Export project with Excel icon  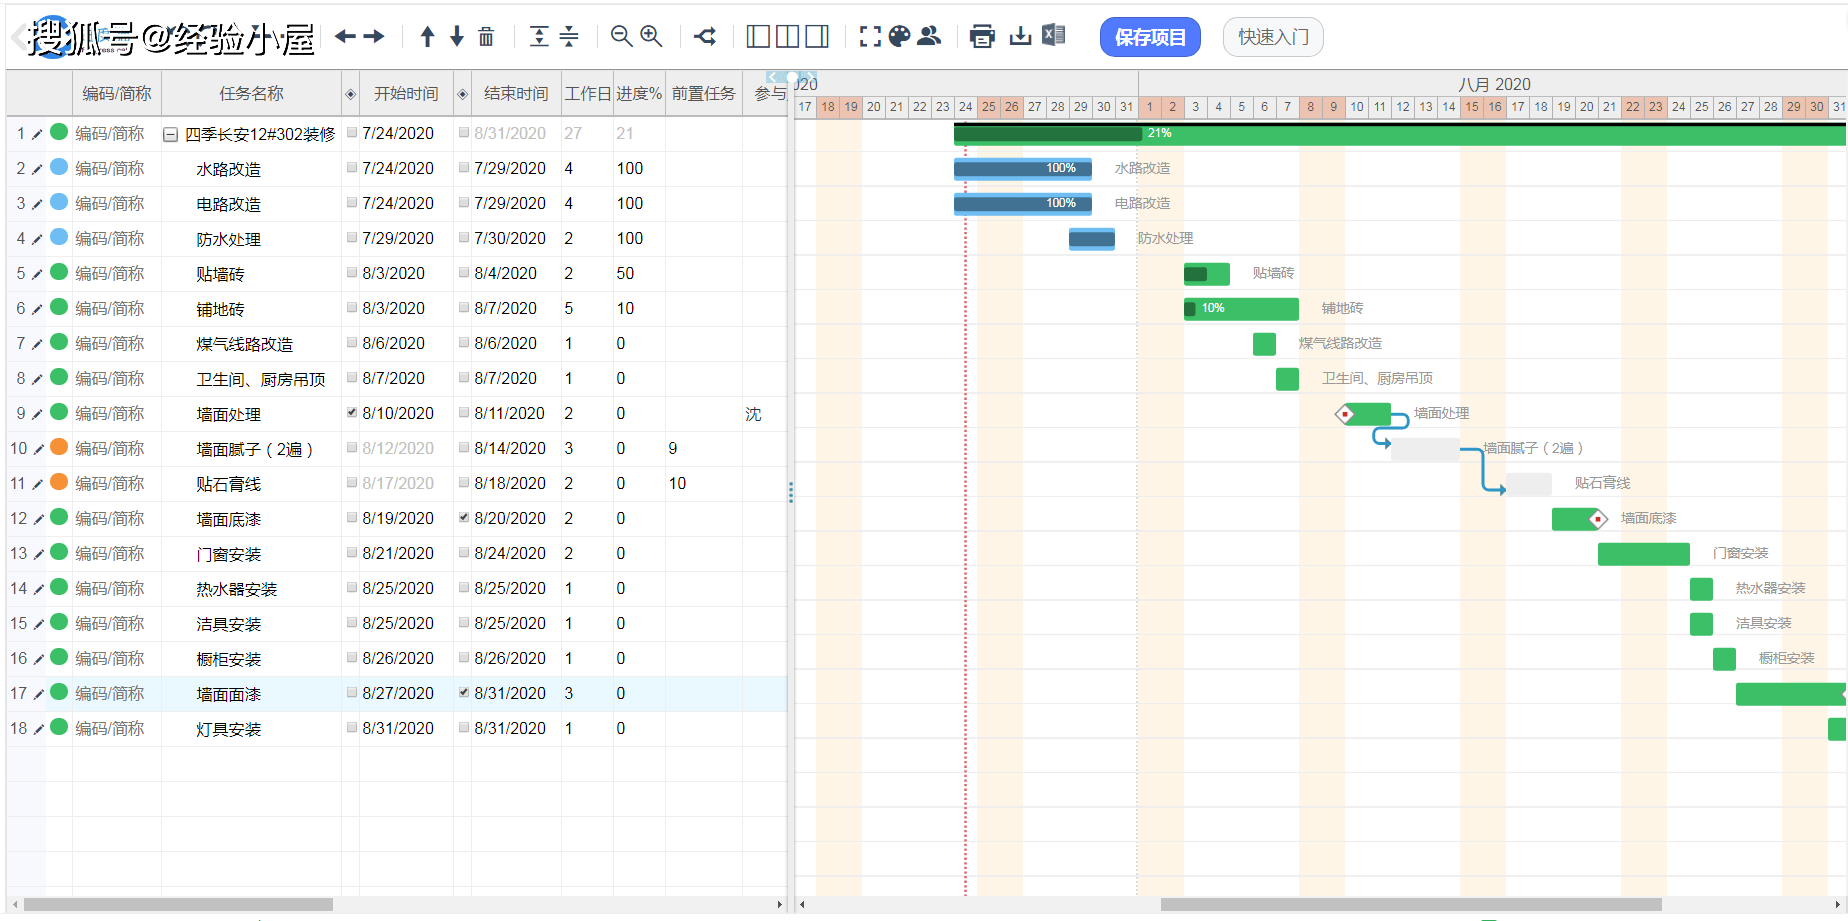click(x=1053, y=36)
